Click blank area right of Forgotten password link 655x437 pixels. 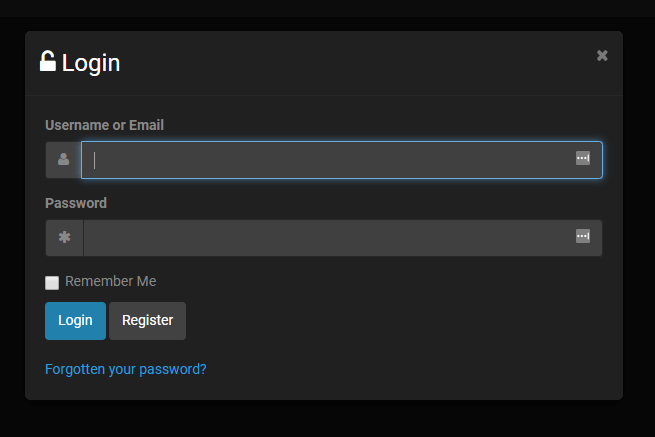[420, 369]
